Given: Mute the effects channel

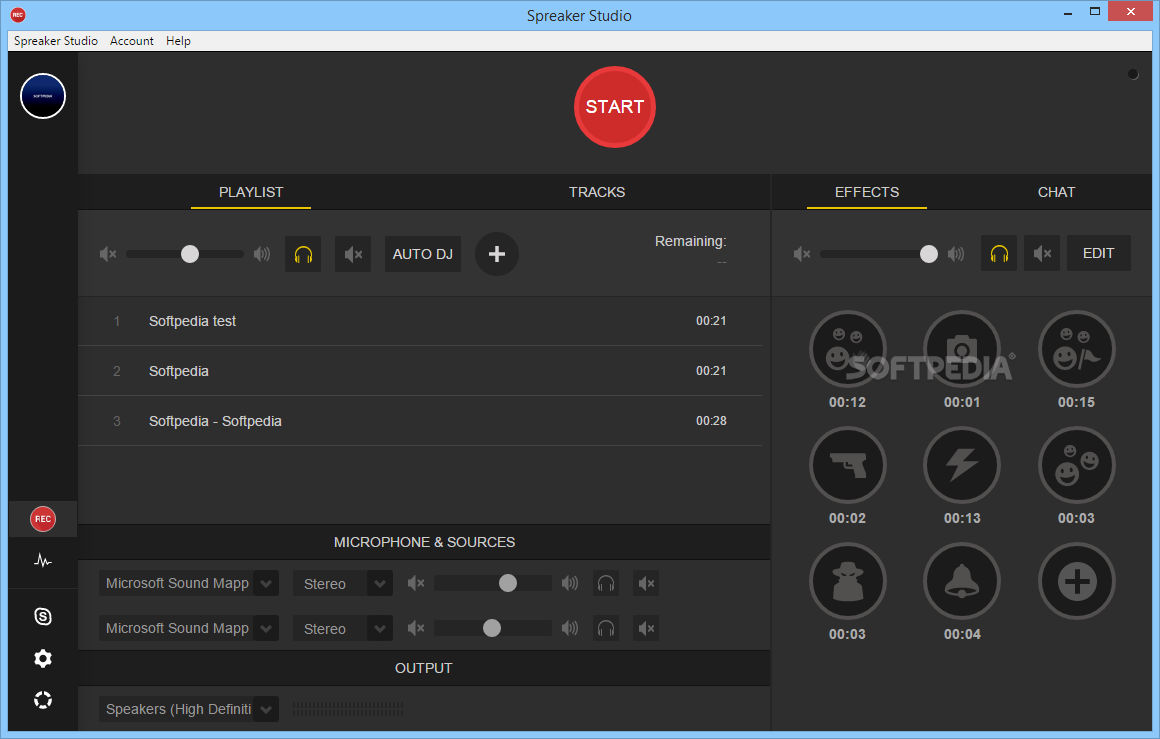Looking at the screenshot, I should [x=1041, y=254].
